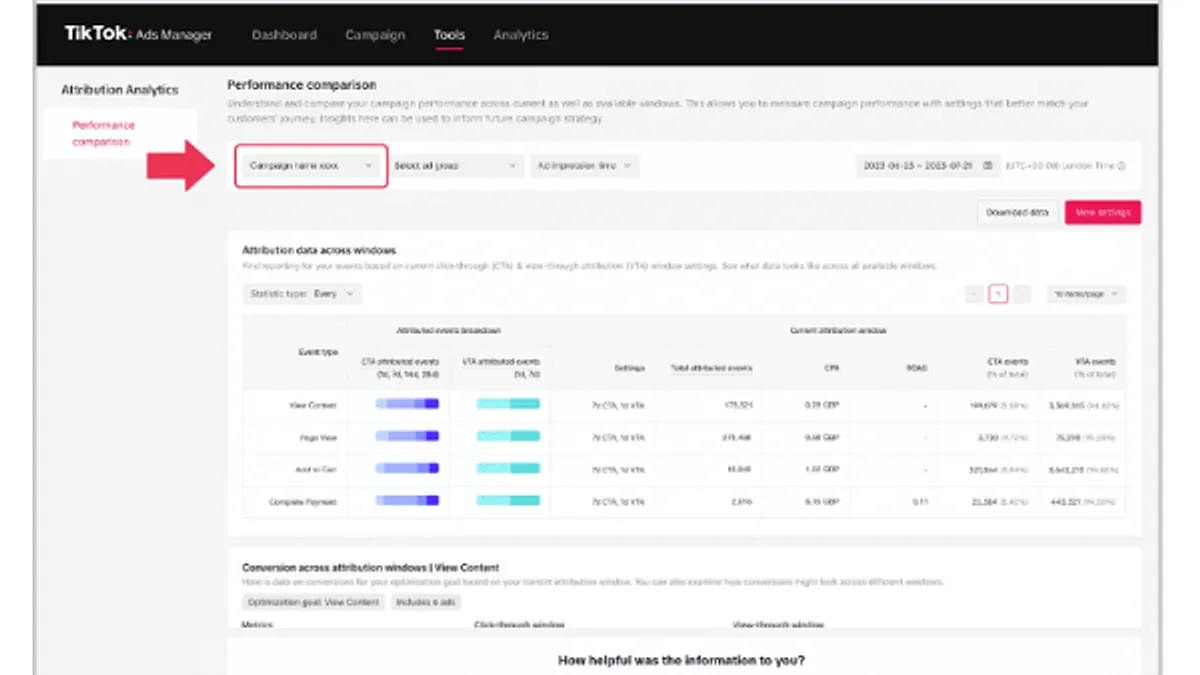Click the VTA attributed events column header
The width and height of the screenshot is (1200, 675).
tap(501, 367)
